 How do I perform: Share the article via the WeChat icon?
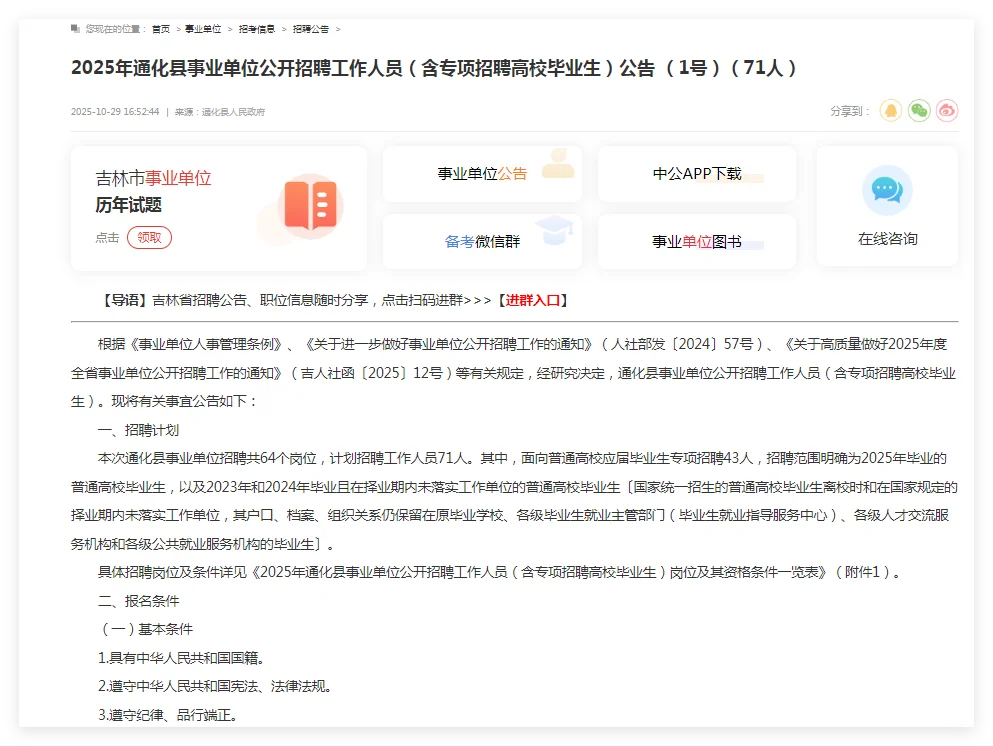(x=918, y=110)
